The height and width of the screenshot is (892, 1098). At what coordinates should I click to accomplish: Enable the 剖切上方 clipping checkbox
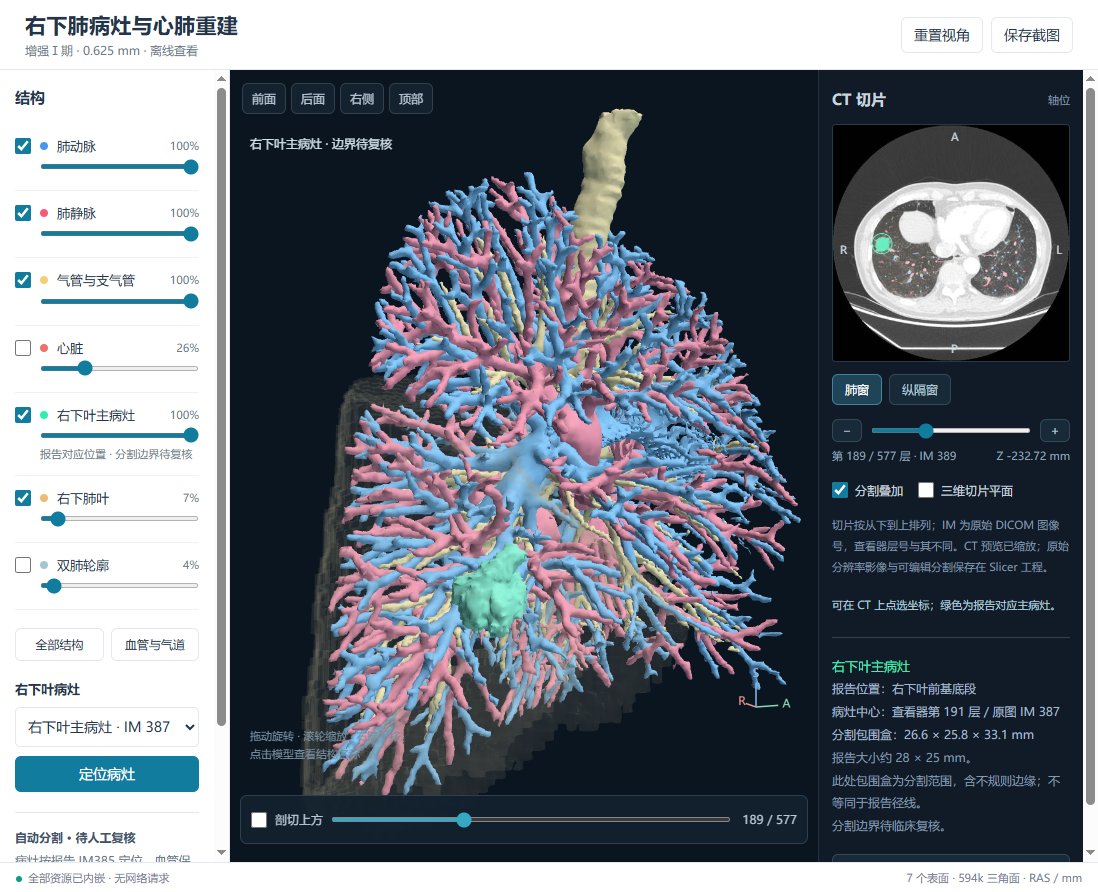259,820
